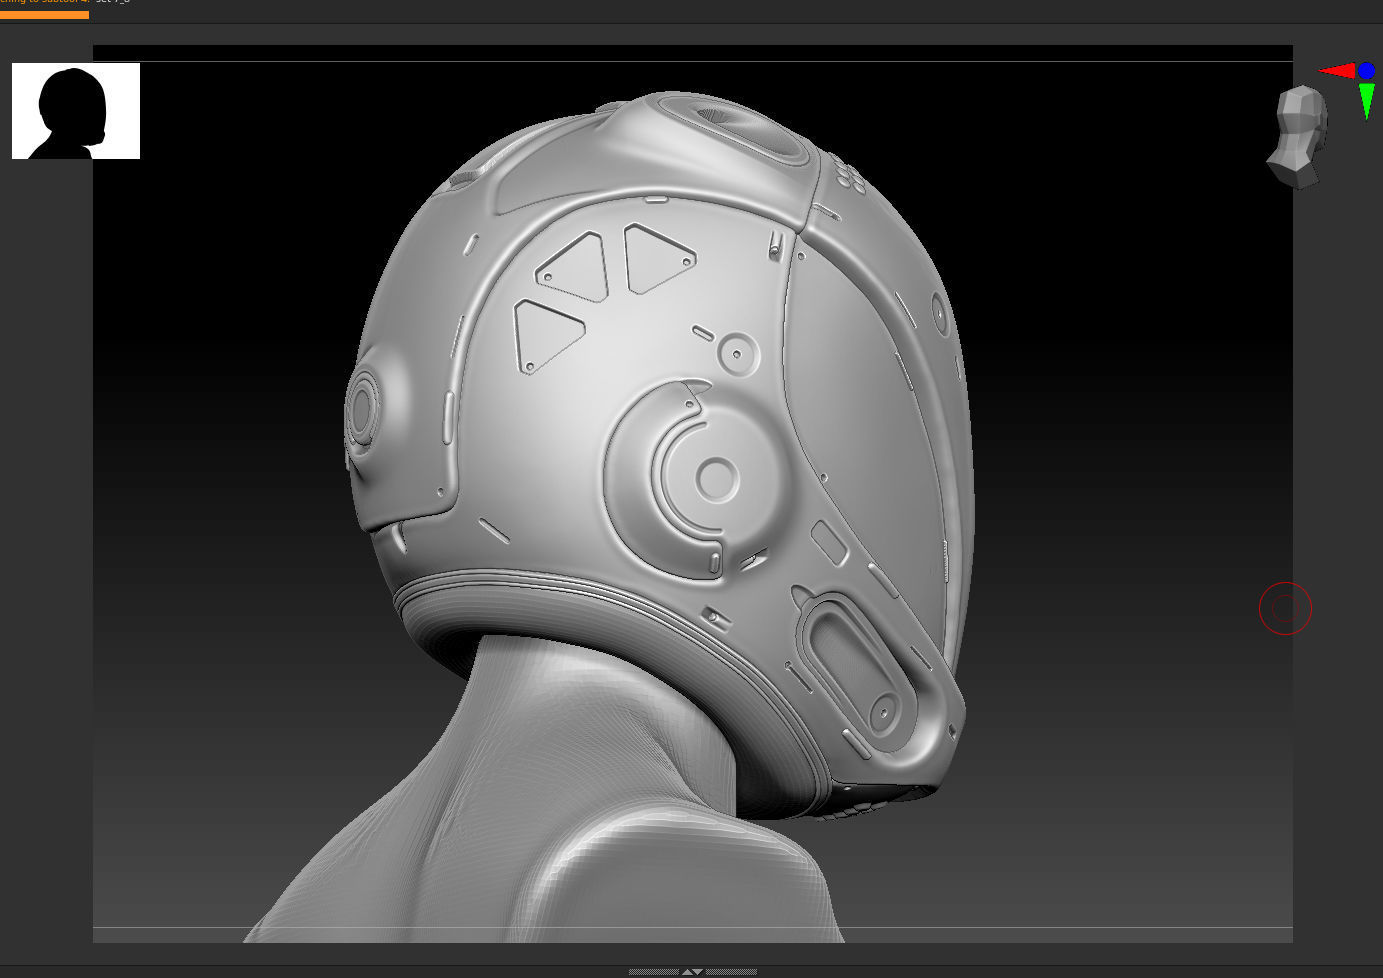Collapse the bottom tray using the down arrow

click(x=698, y=972)
